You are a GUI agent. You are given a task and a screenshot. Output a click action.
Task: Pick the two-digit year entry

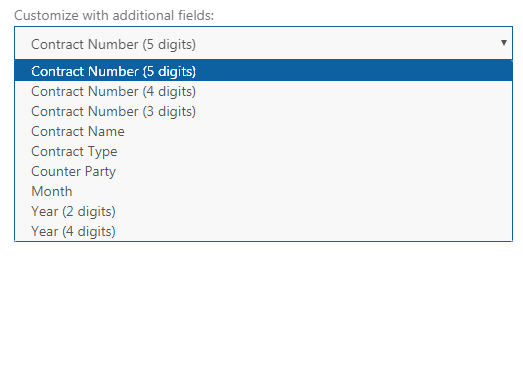coord(263,211)
